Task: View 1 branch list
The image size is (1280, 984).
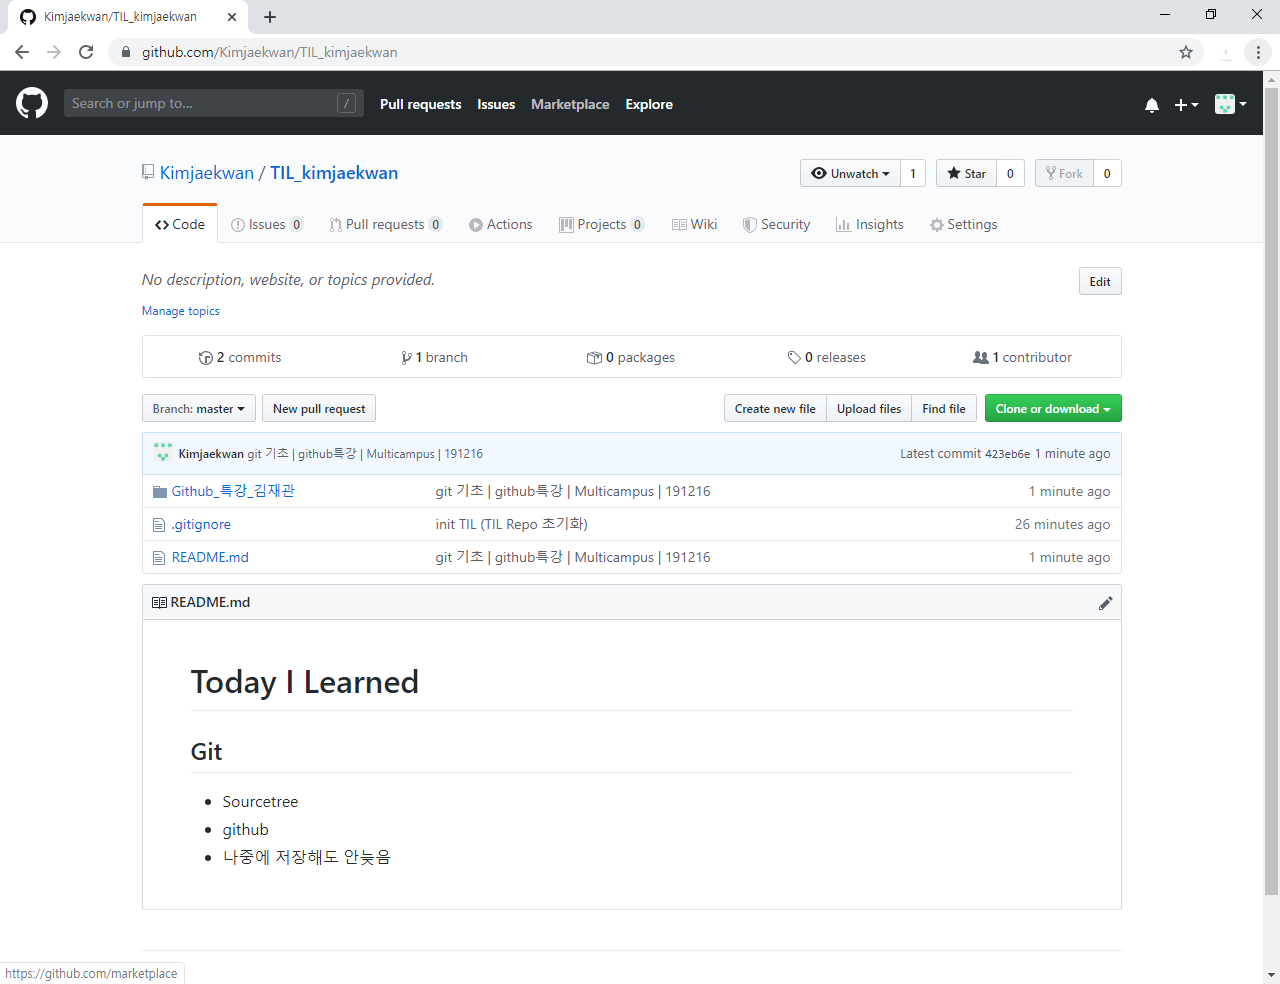Action: (x=434, y=357)
